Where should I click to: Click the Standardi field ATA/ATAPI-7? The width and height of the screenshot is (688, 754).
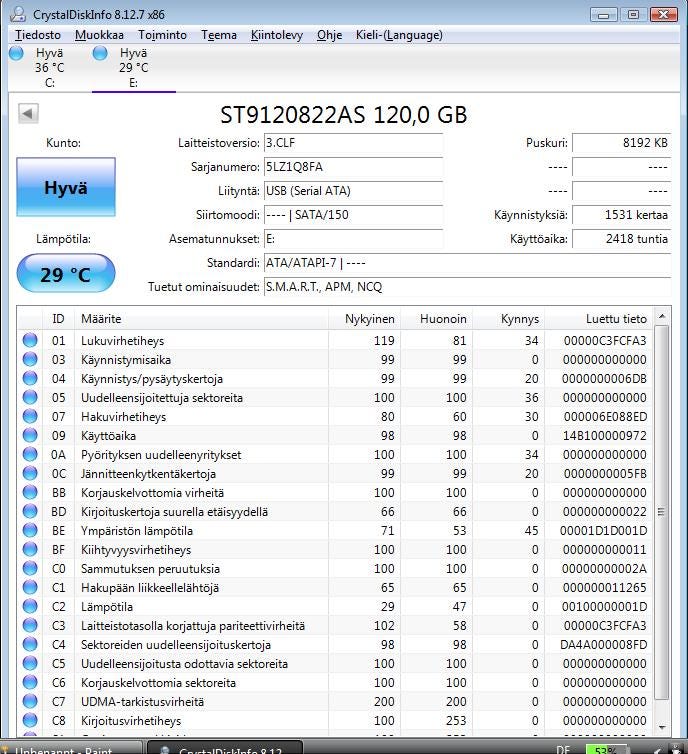coord(467,263)
